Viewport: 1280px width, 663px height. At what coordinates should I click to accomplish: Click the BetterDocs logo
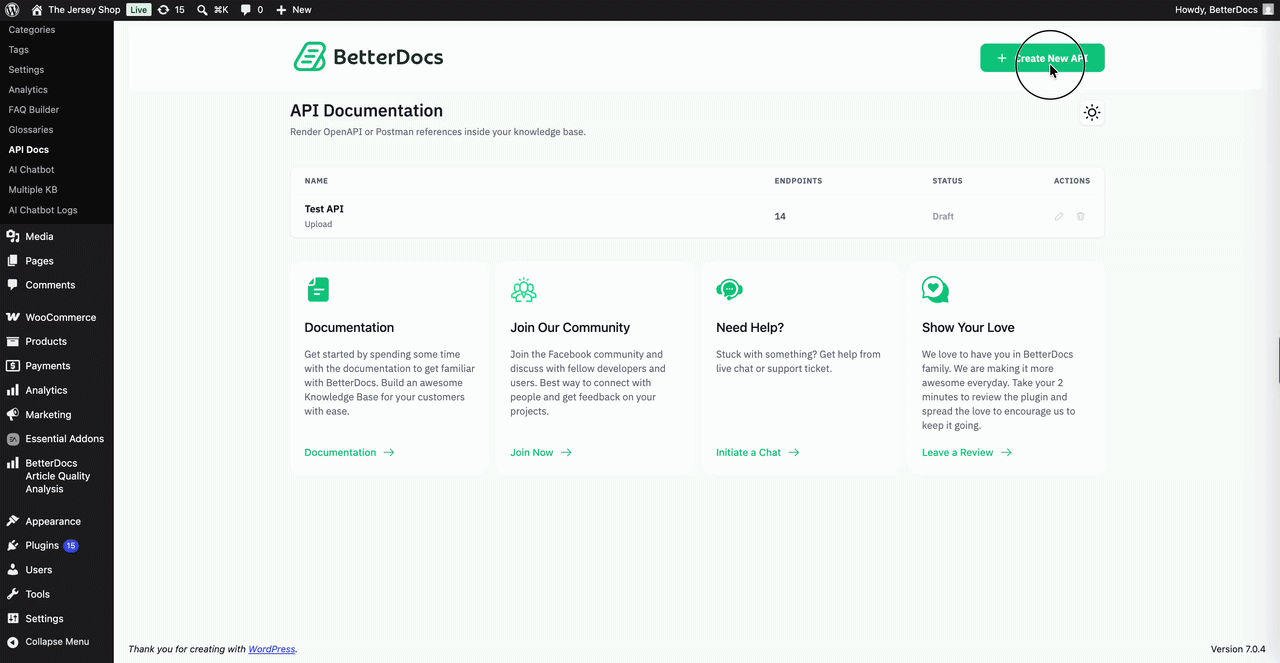368,57
